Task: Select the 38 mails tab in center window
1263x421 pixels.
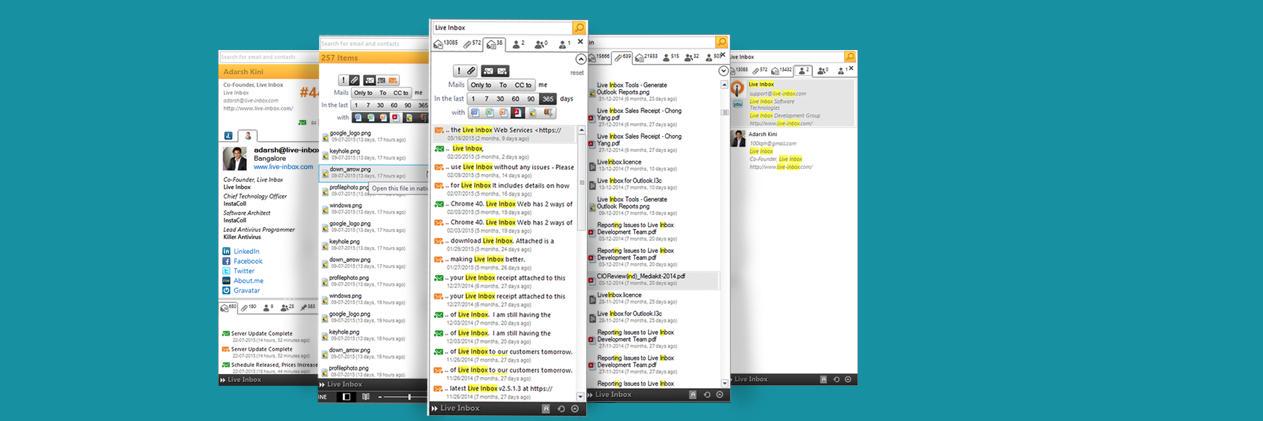Action: pos(495,44)
